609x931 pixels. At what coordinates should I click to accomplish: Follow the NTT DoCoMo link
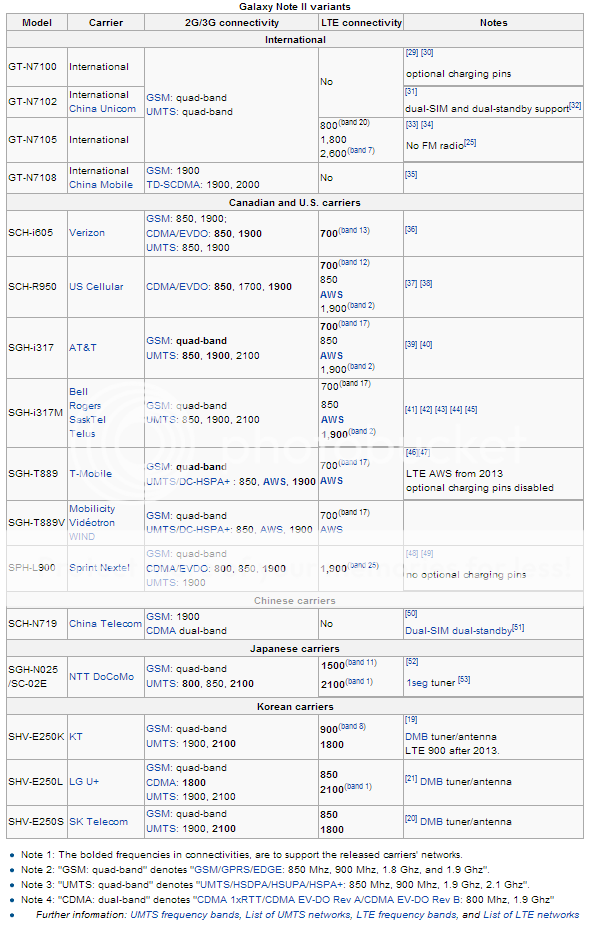click(x=102, y=677)
